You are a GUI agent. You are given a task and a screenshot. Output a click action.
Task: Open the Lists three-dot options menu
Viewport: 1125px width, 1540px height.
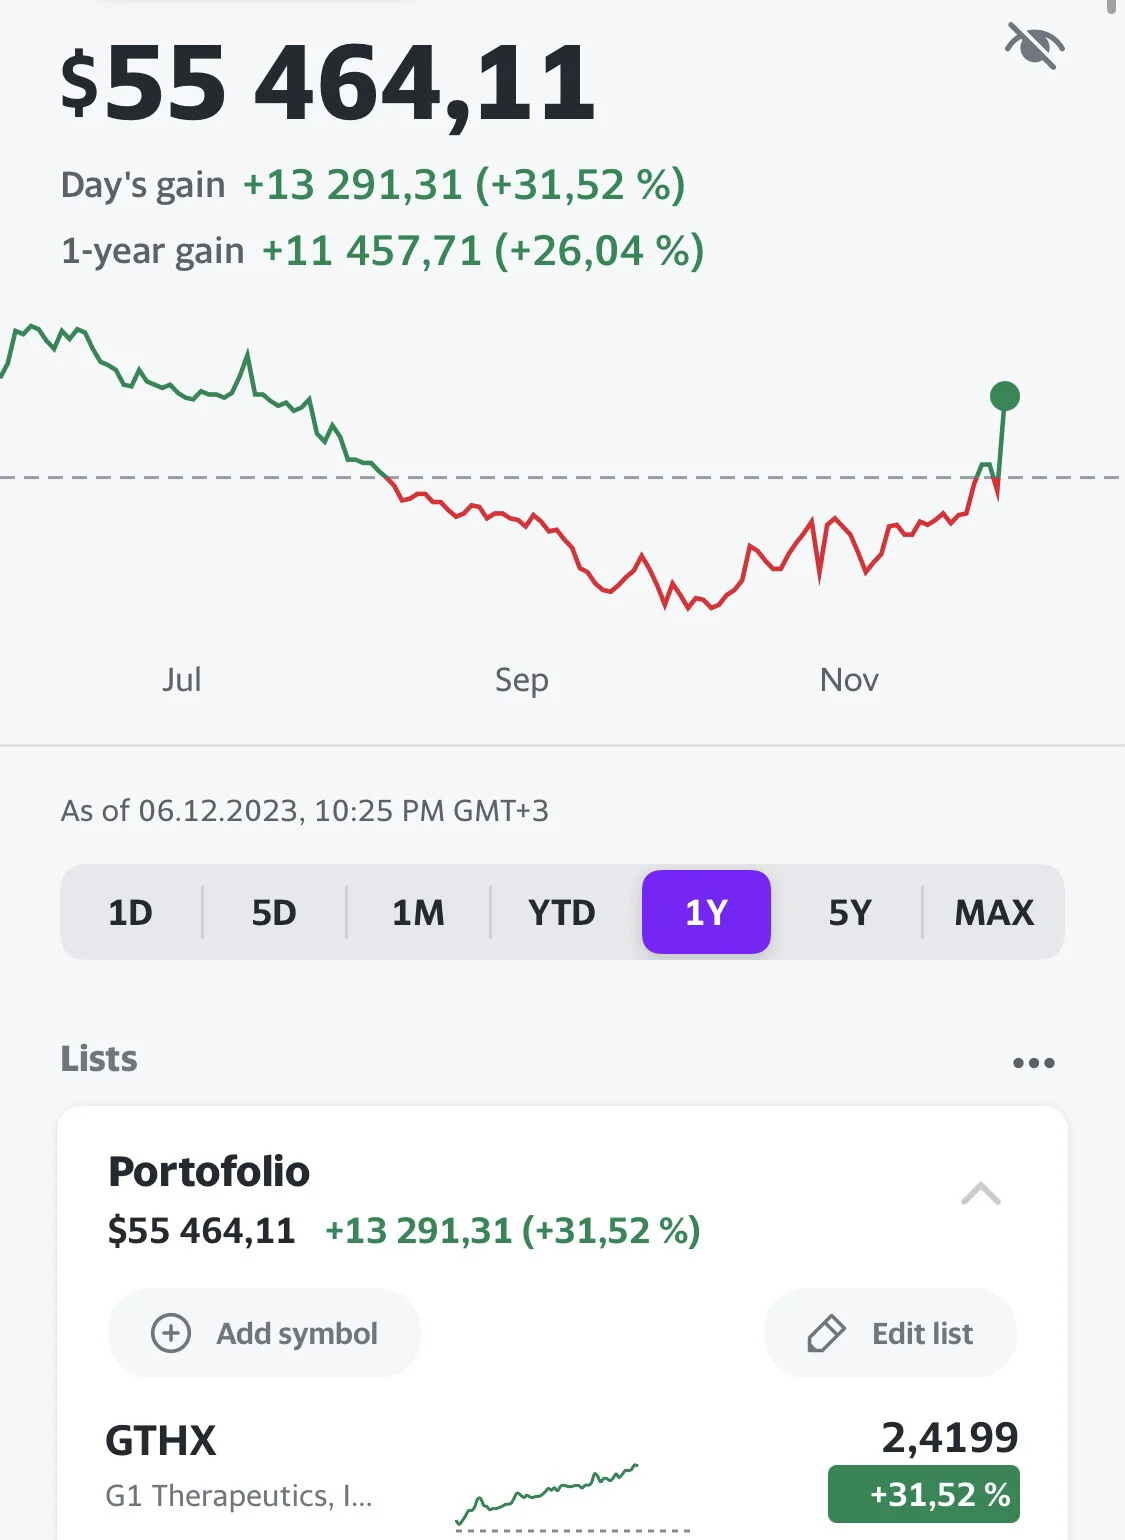[1034, 1062]
